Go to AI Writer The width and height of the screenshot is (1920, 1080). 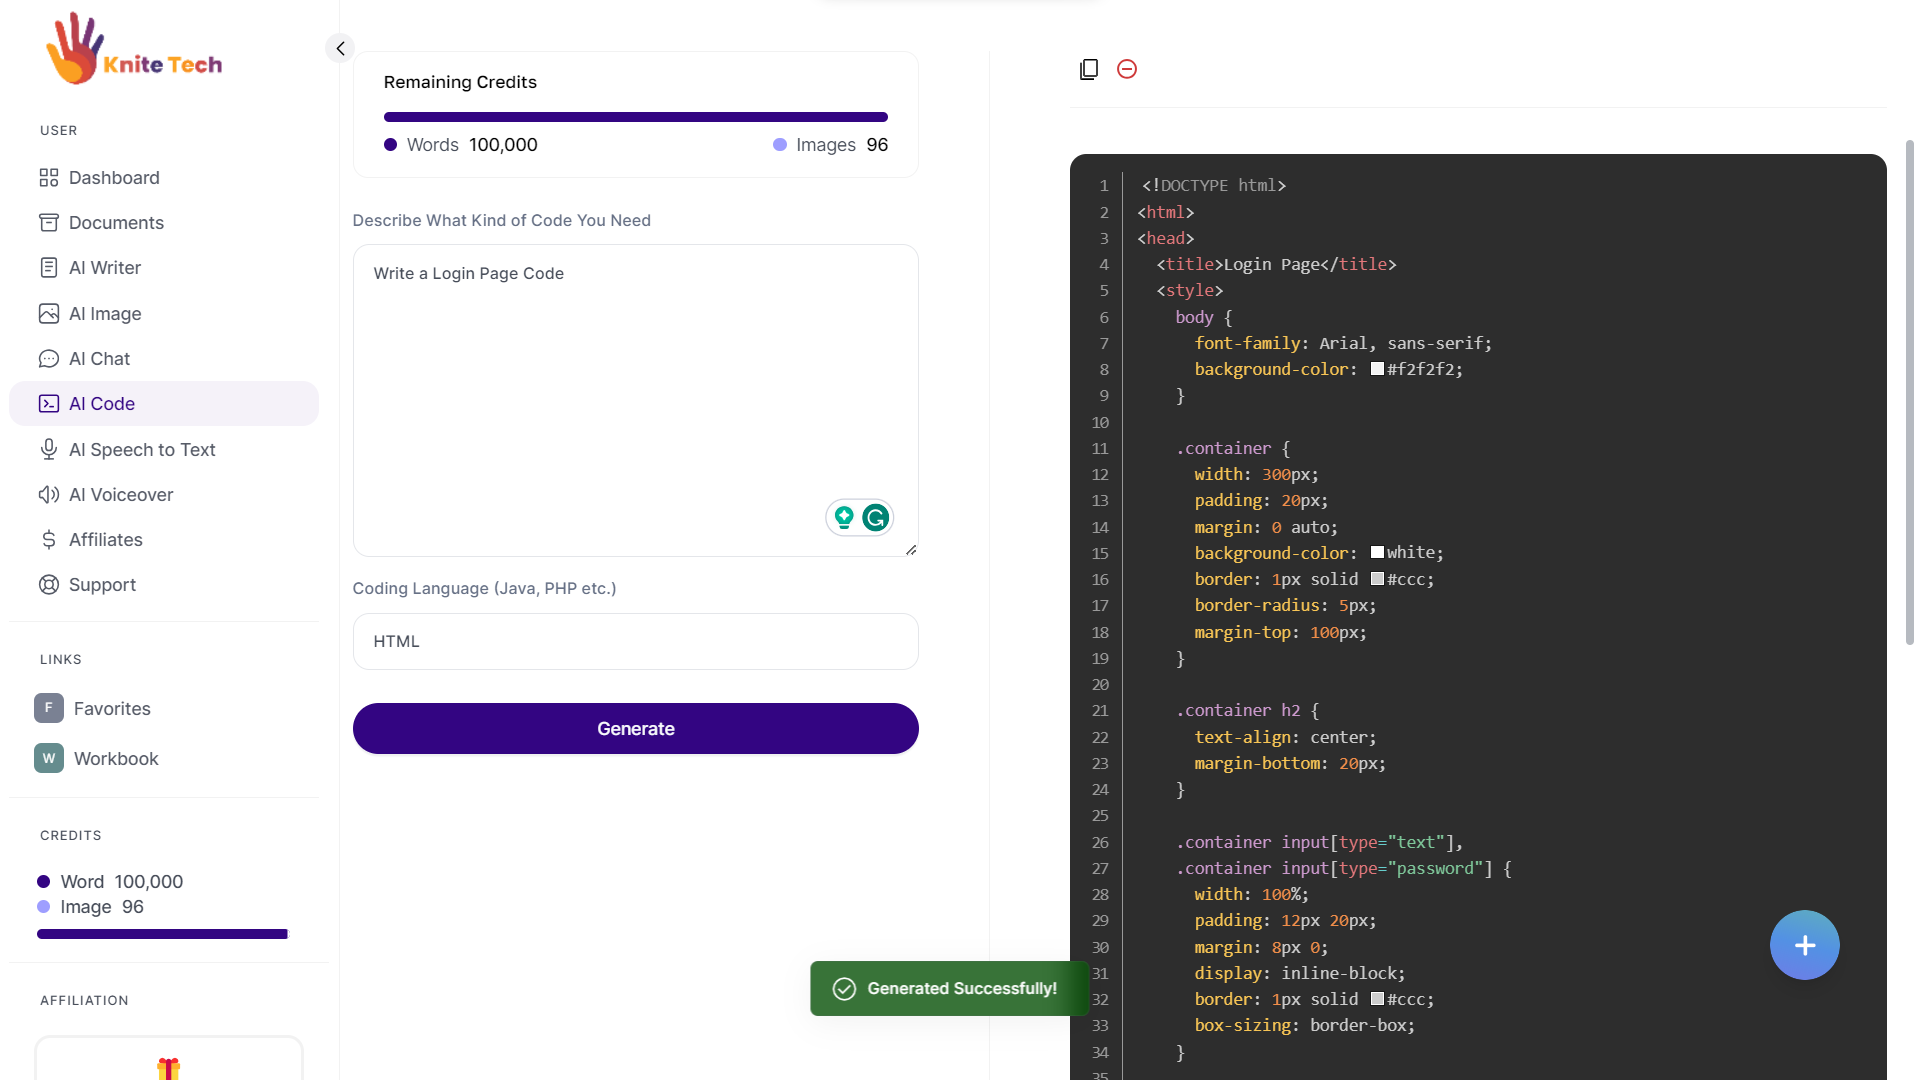[105, 268]
